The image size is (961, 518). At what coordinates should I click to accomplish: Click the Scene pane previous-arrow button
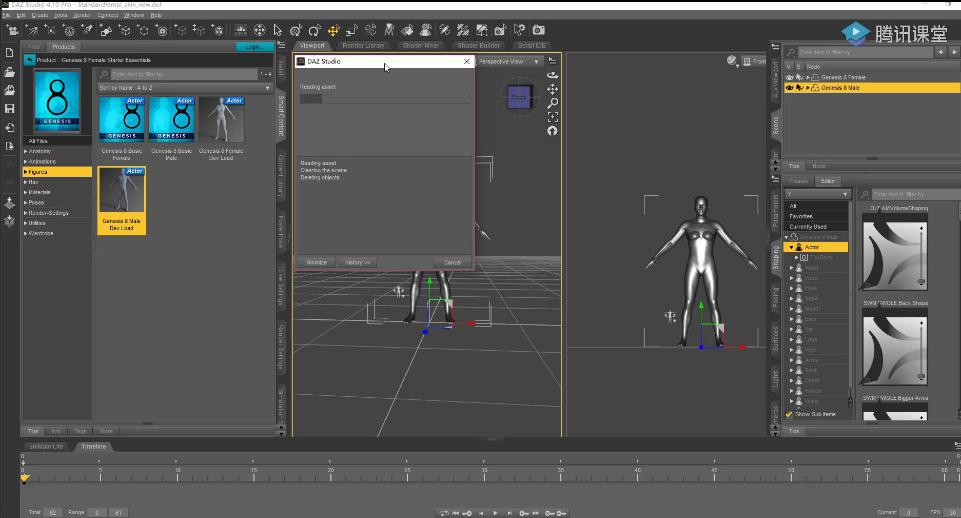point(941,52)
